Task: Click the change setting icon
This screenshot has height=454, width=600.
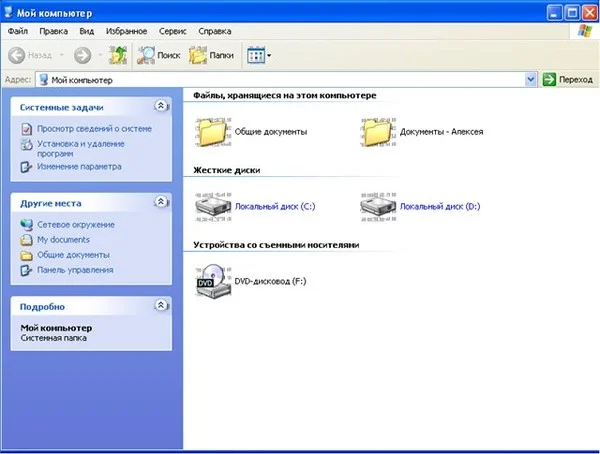Action: (x=26, y=167)
